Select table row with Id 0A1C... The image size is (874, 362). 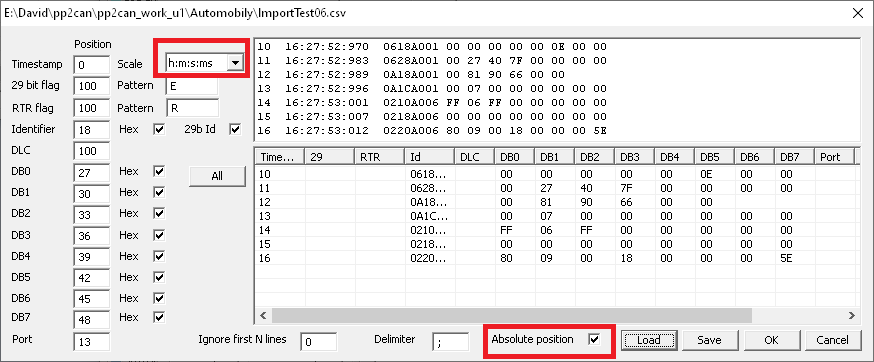coord(556,216)
